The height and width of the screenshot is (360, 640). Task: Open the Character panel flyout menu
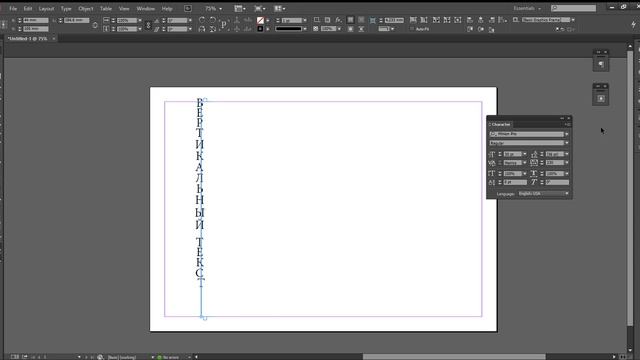[567, 124]
